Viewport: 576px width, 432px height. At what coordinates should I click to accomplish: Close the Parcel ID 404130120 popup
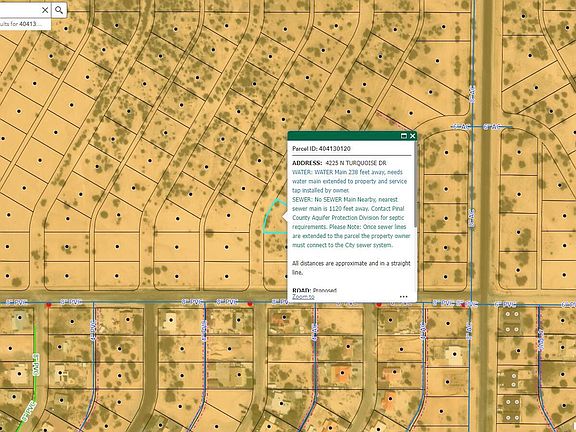pos(413,136)
